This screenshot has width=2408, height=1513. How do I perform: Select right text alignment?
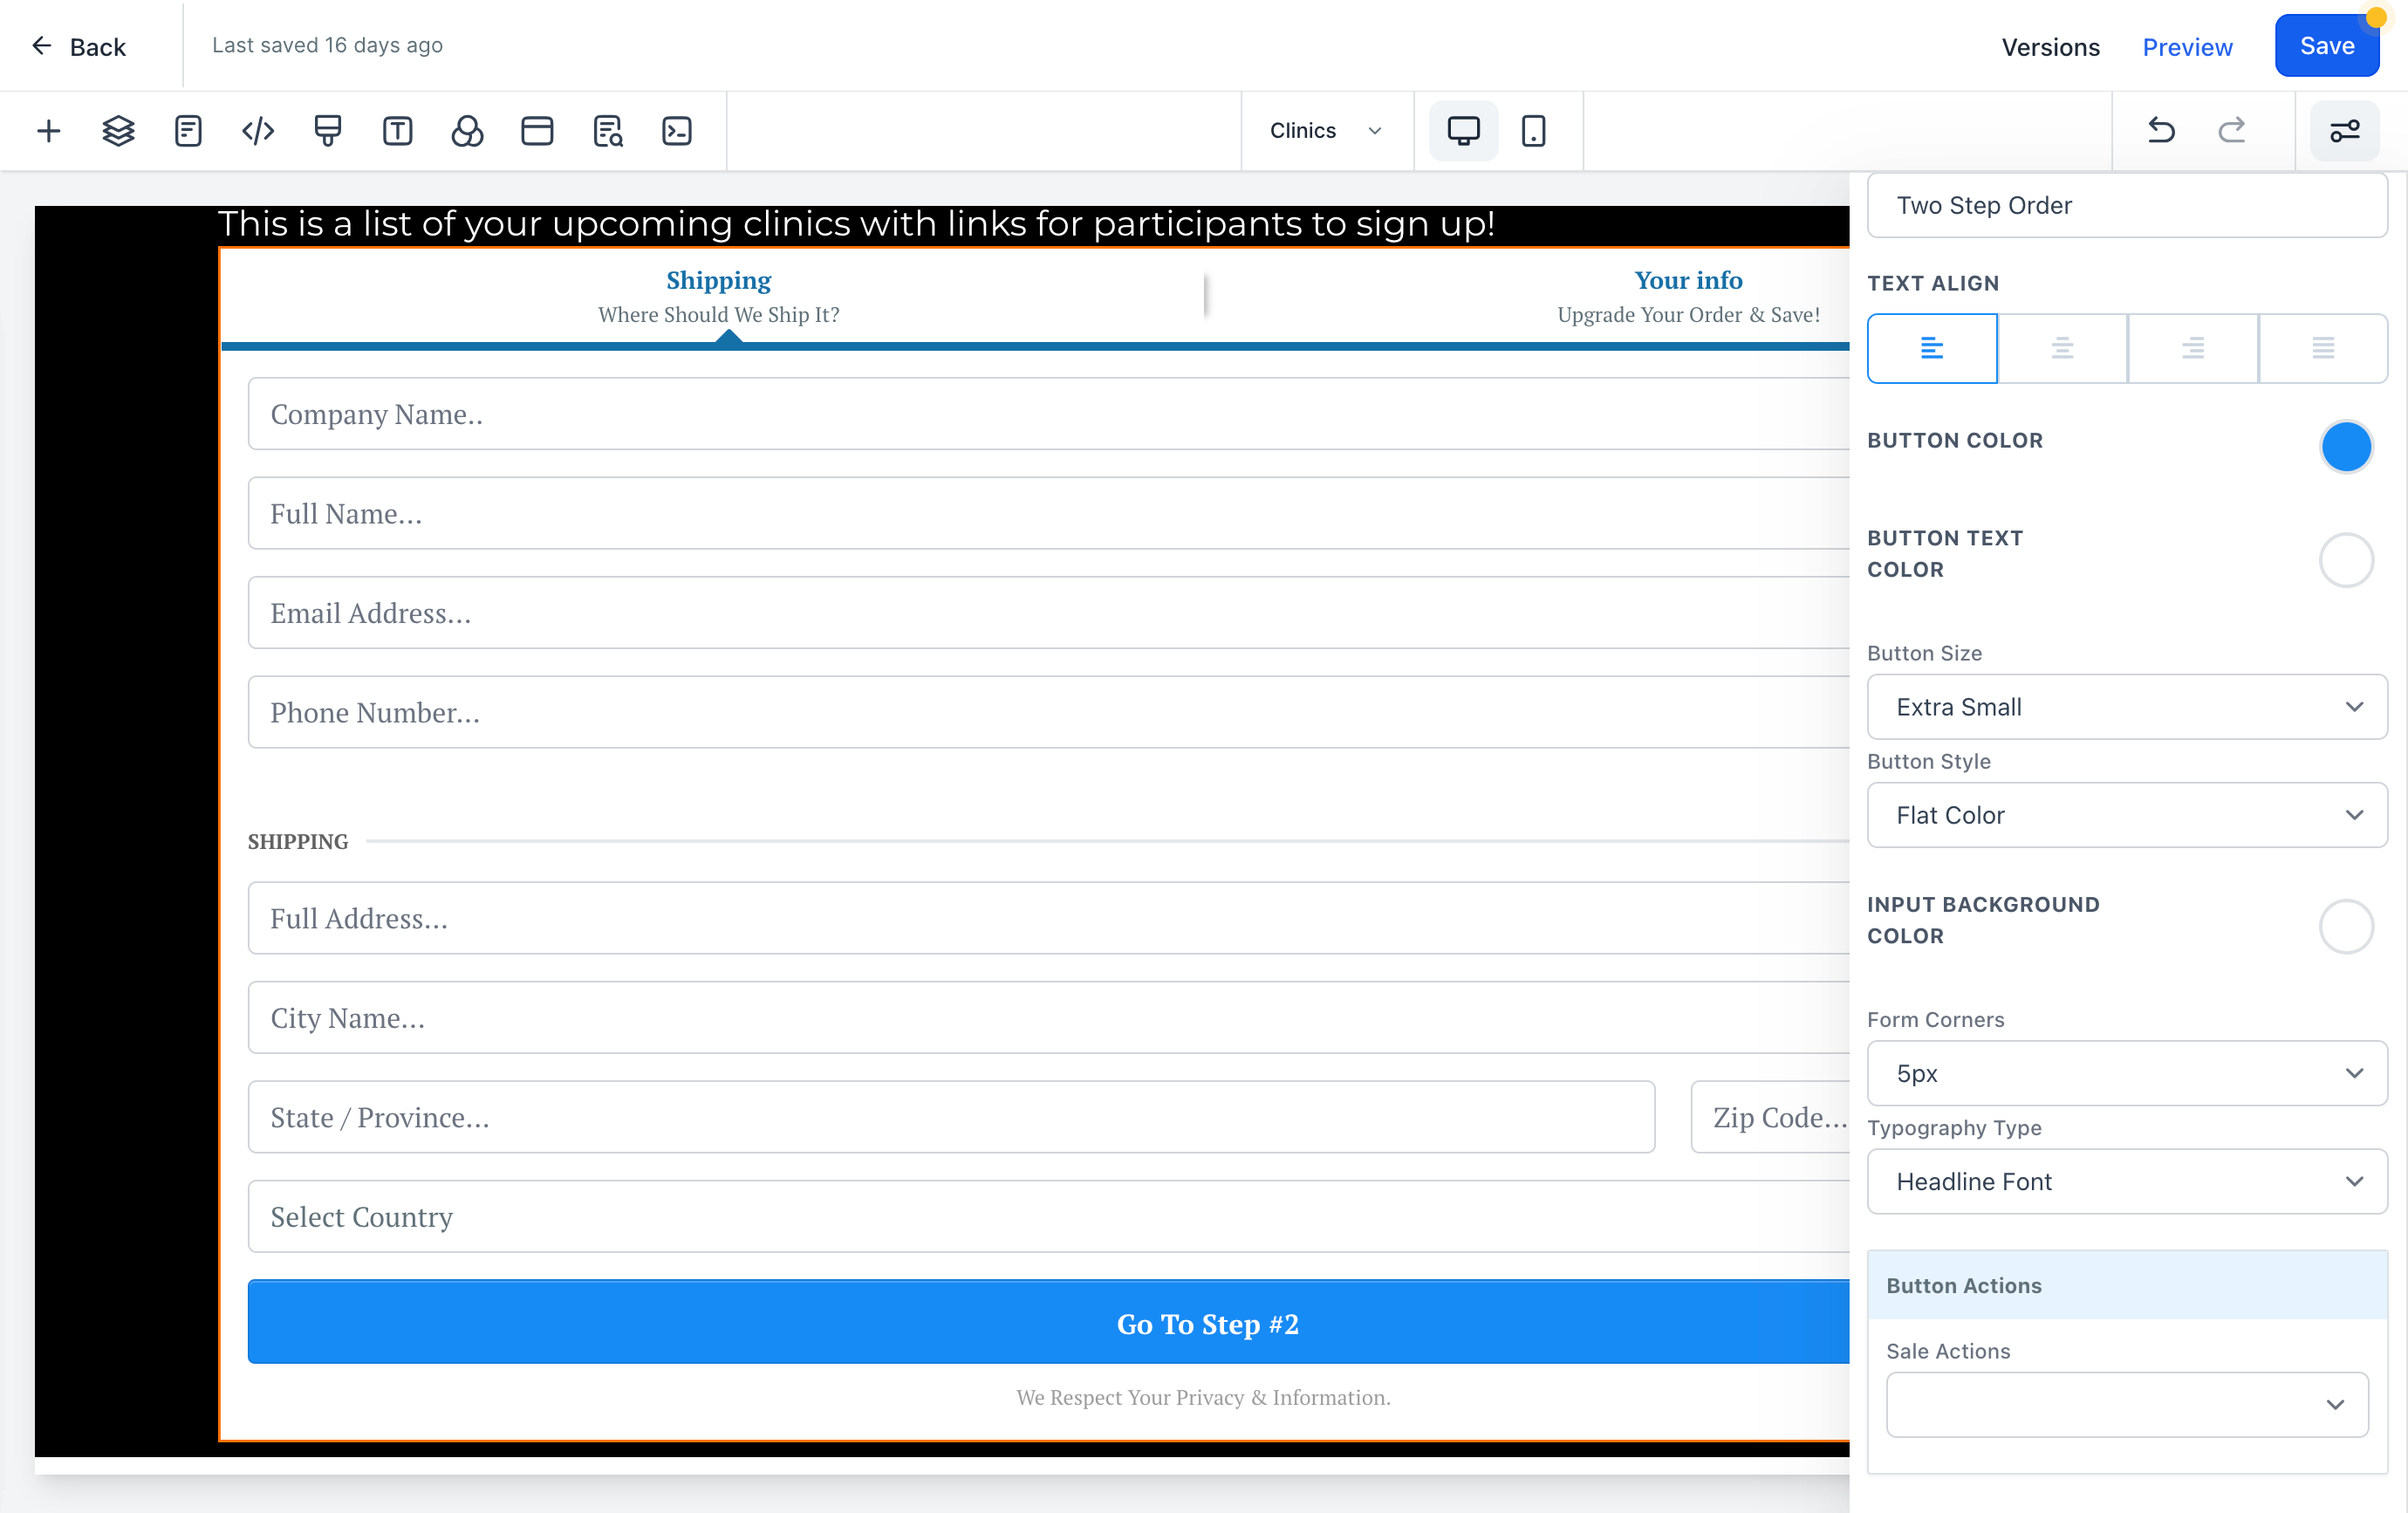[x=2192, y=348]
